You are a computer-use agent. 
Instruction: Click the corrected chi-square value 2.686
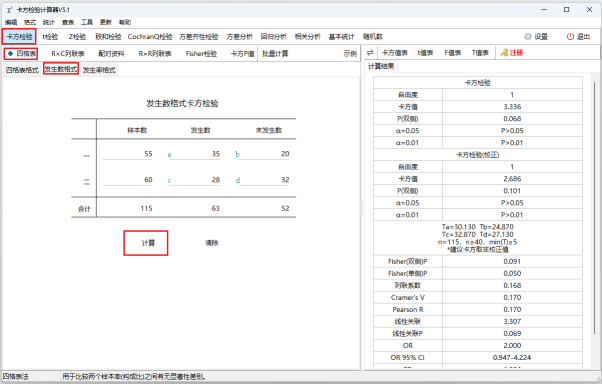coord(512,179)
